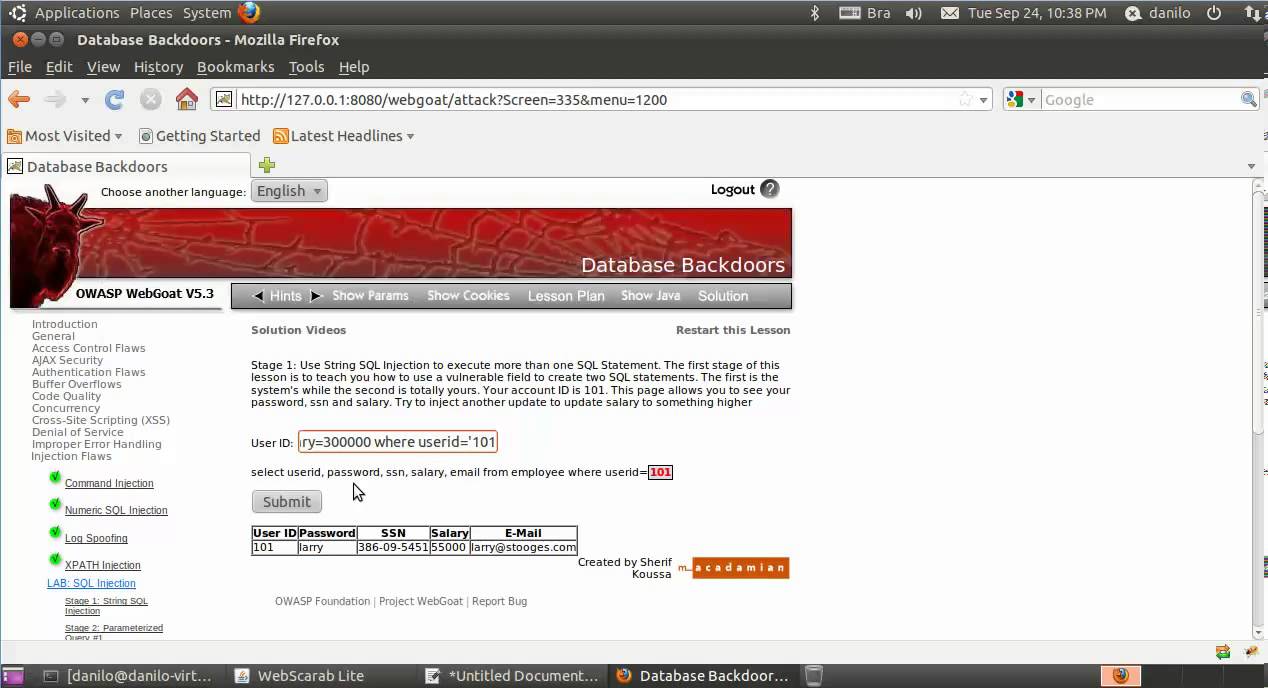Open the Bluetooth indicator

coord(815,13)
